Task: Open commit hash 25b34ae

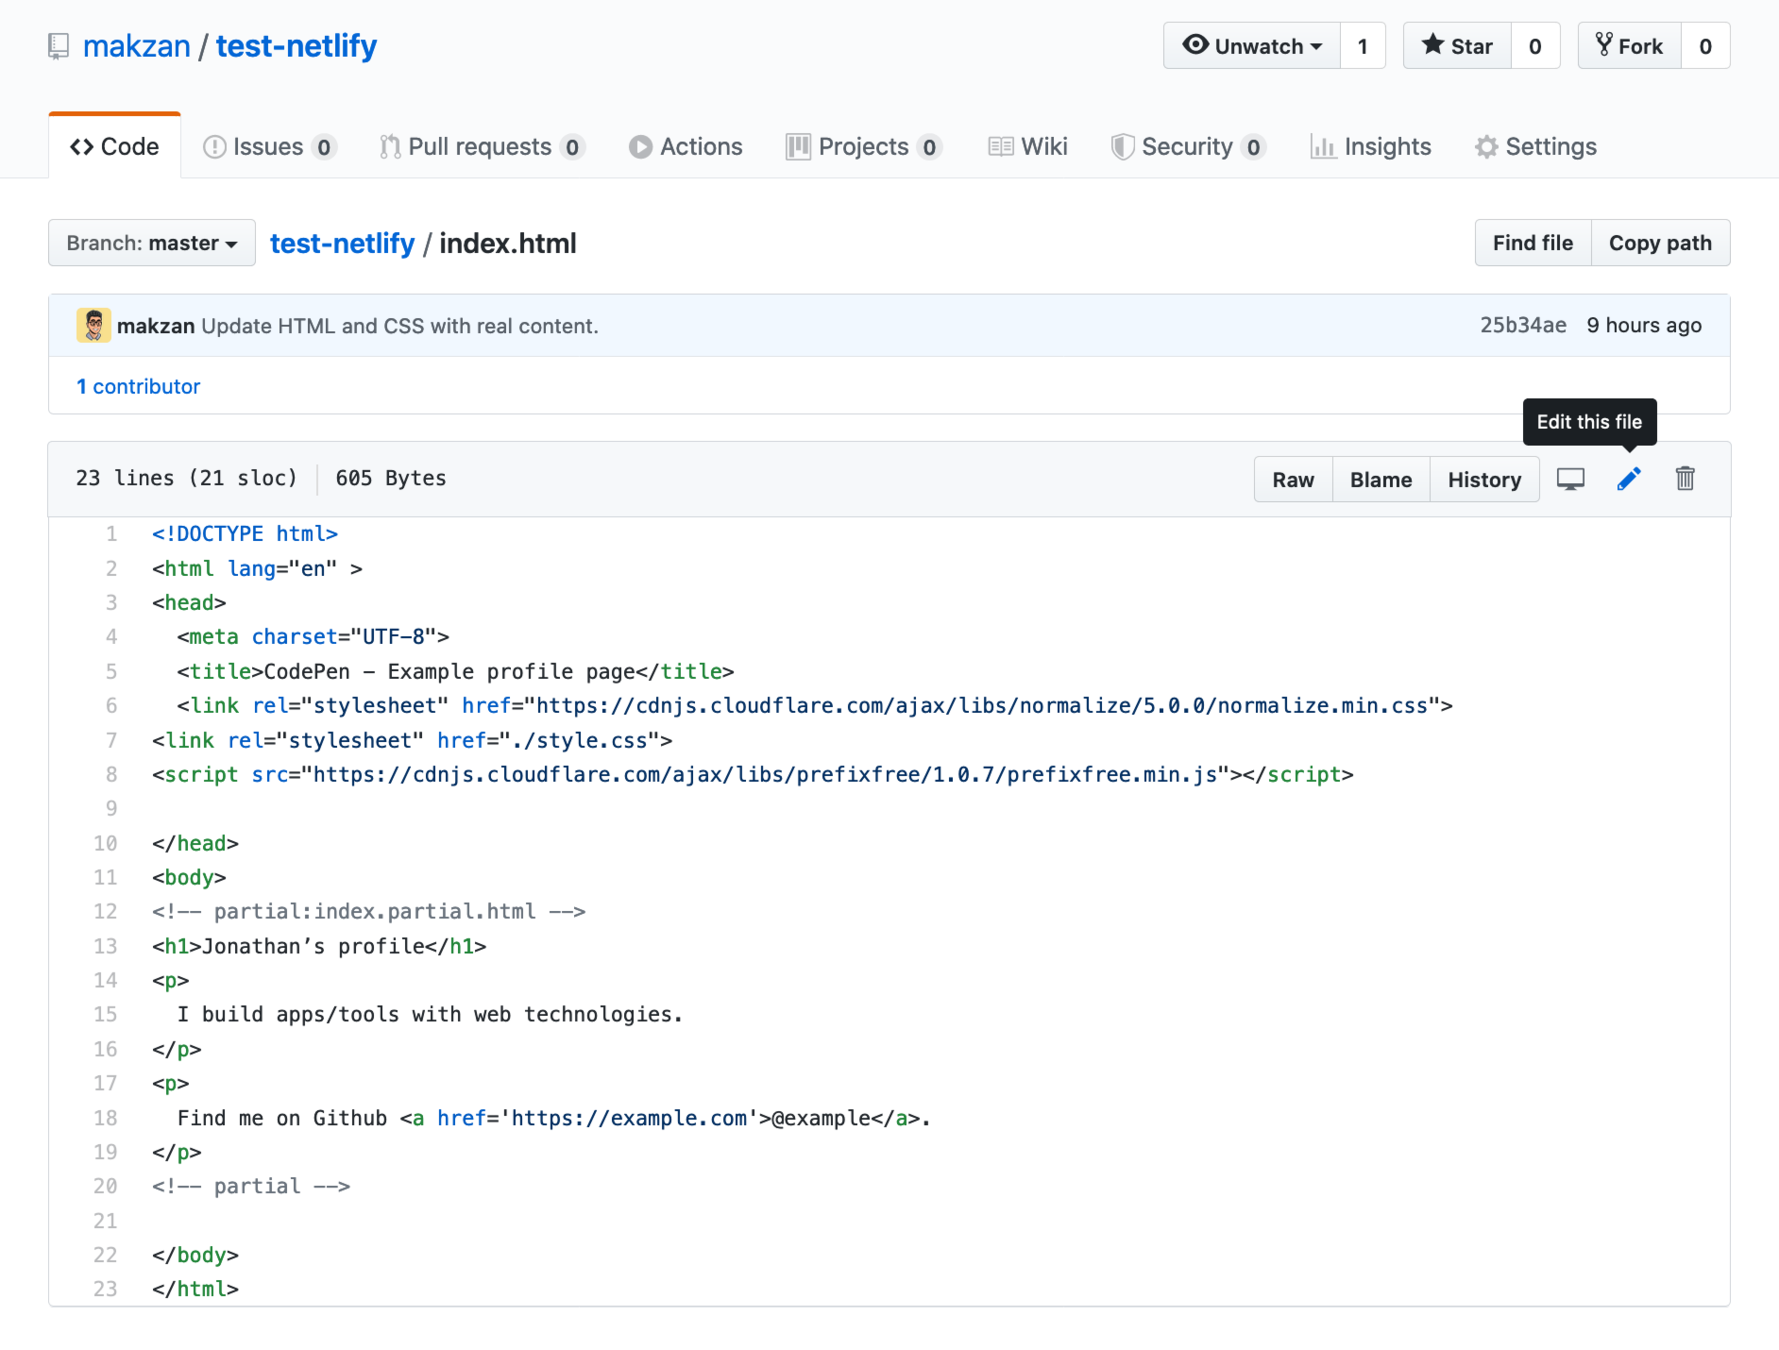Action: (x=1523, y=325)
